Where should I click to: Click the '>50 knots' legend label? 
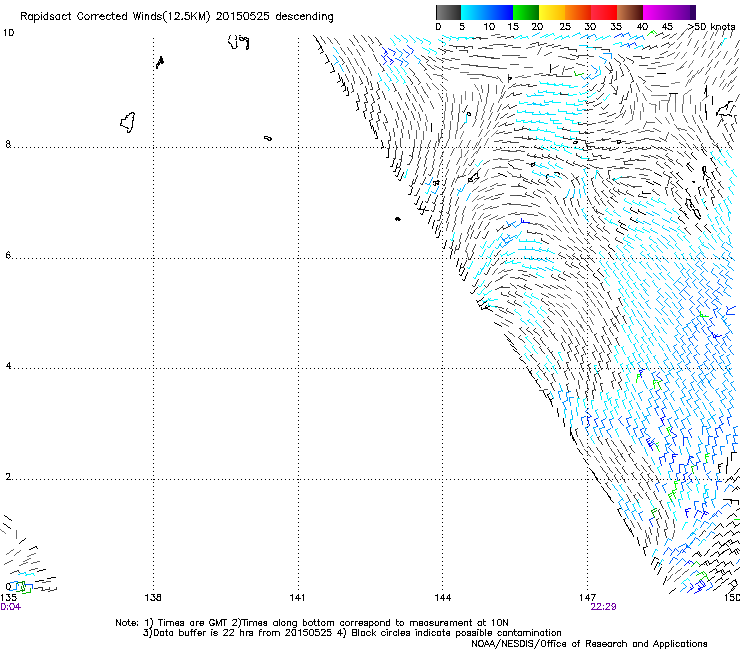pyautogui.click(x=712, y=27)
